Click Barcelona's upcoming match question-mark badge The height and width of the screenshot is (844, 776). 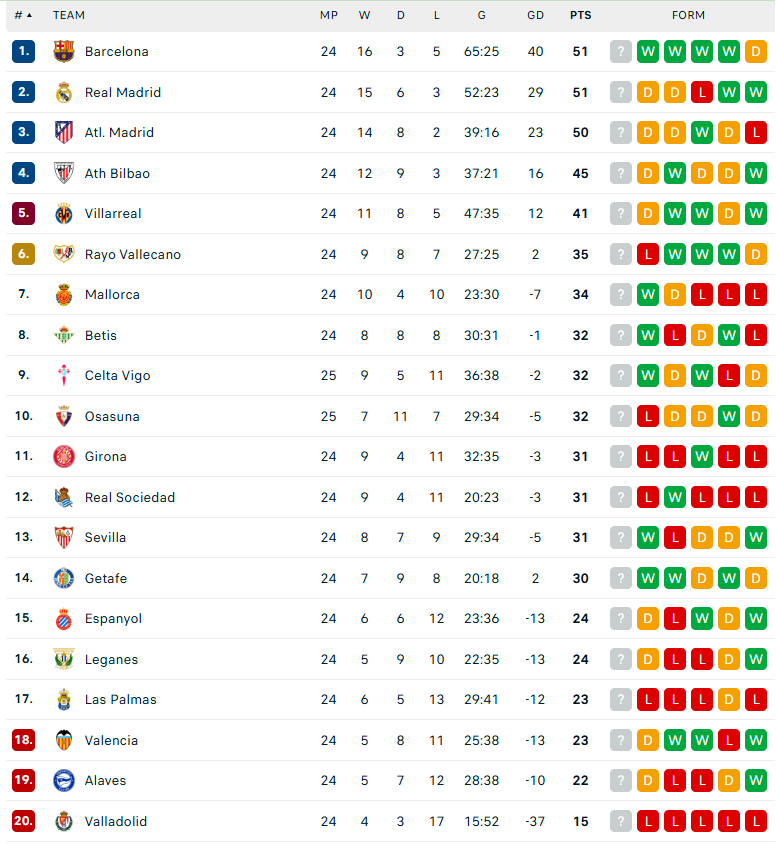click(x=620, y=52)
